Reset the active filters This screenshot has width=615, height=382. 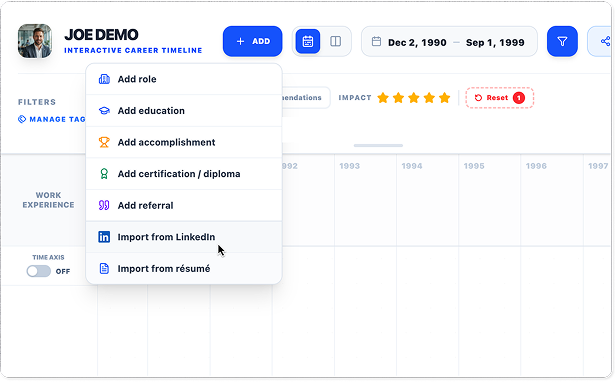(499, 98)
